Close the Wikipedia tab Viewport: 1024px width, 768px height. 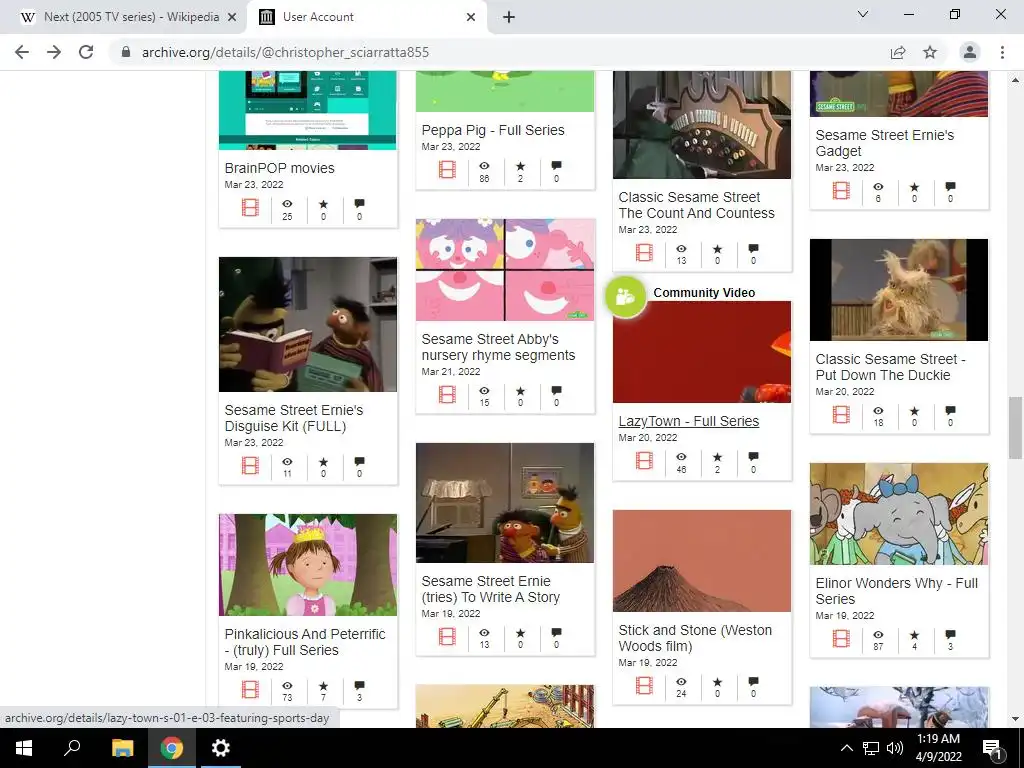coord(232,17)
